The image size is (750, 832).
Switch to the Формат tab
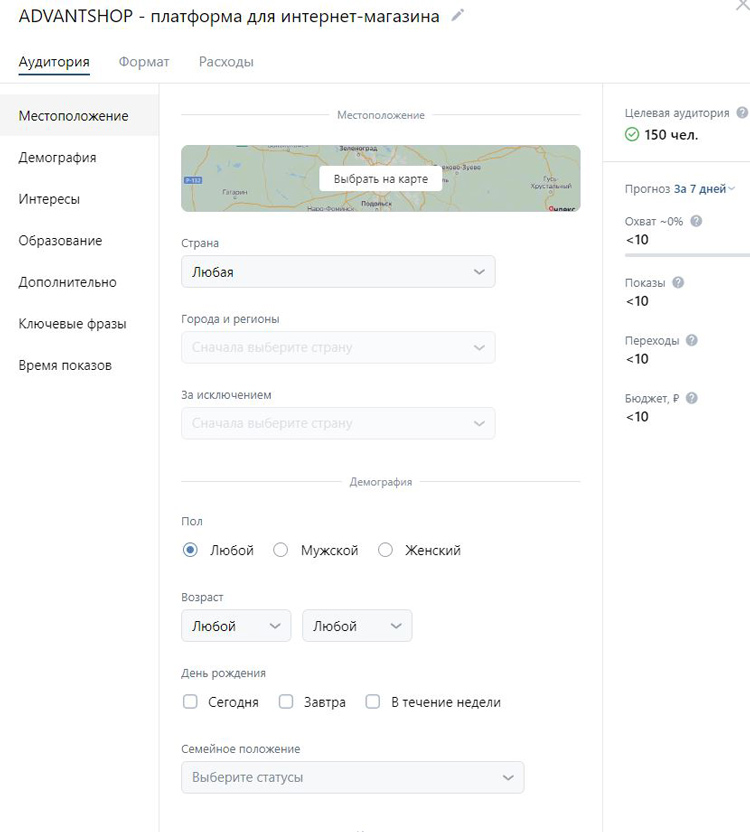pos(144,62)
